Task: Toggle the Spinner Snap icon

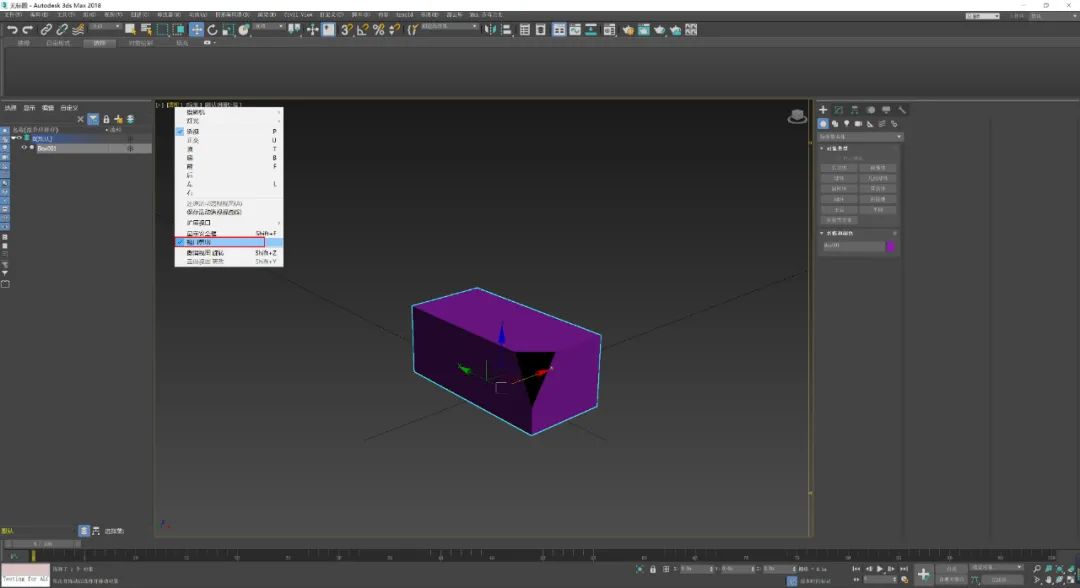Action: (x=395, y=30)
